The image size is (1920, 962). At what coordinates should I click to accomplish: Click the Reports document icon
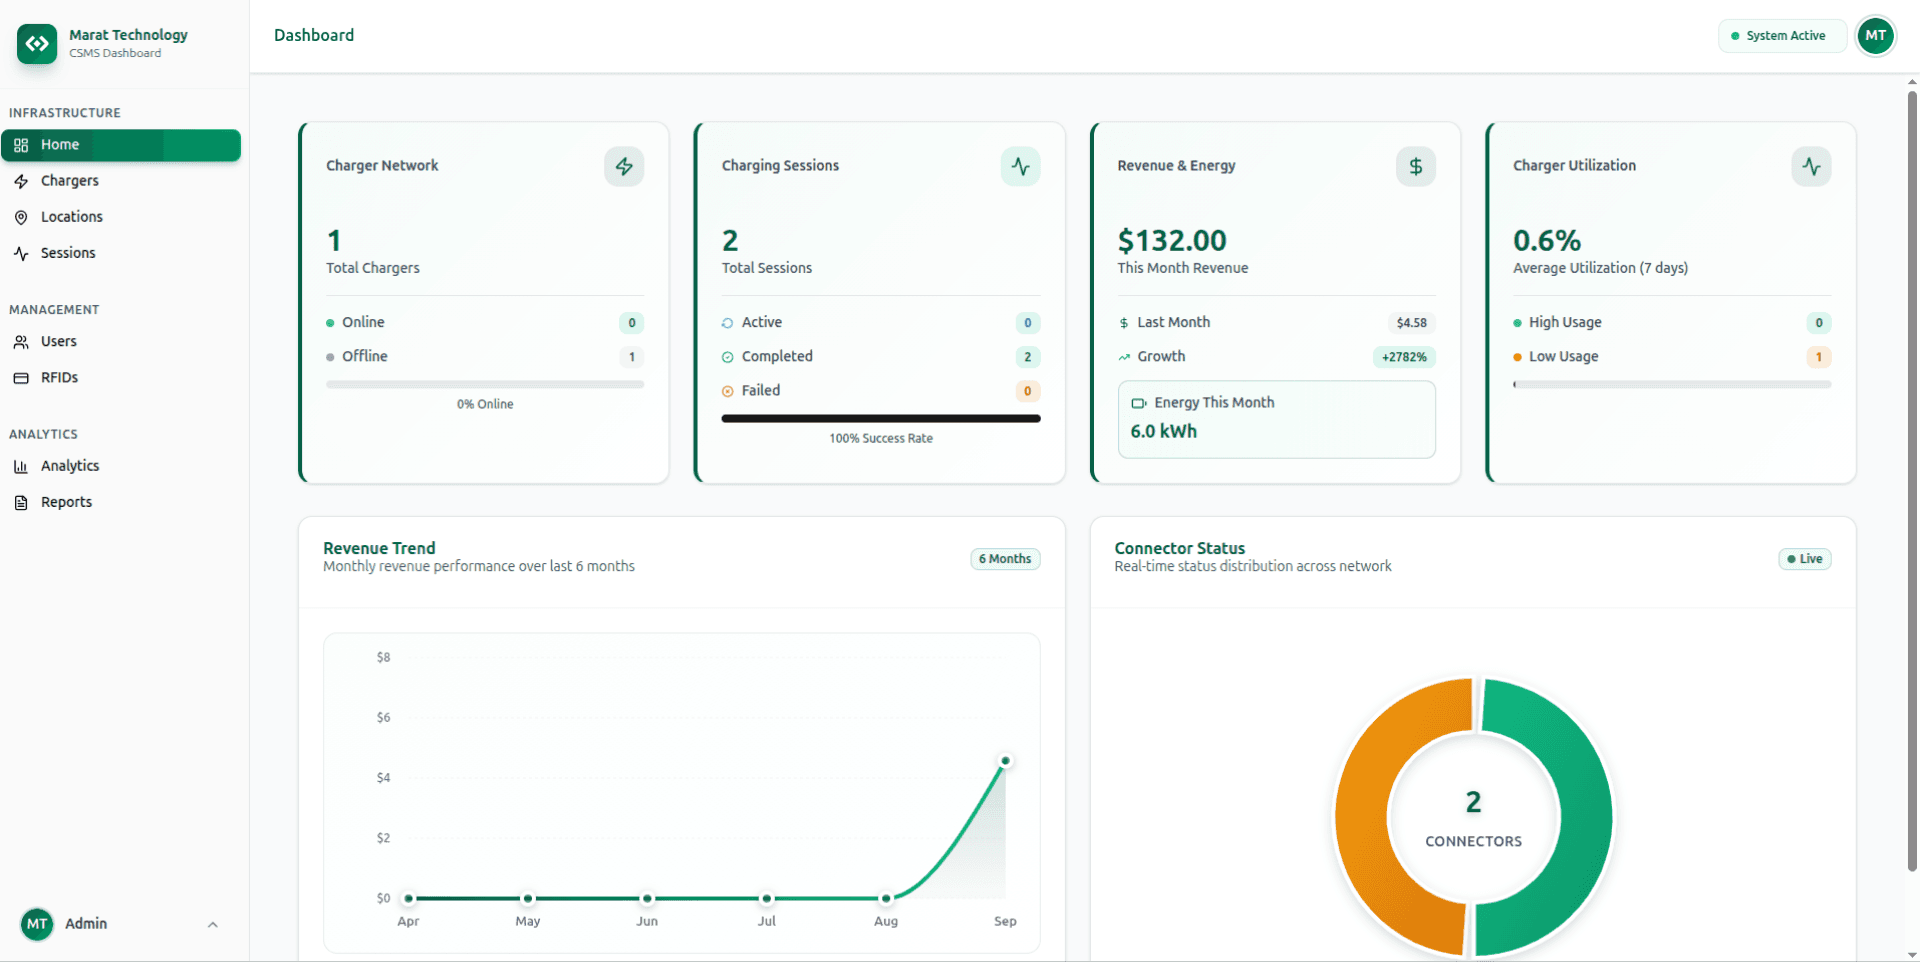[21, 502]
